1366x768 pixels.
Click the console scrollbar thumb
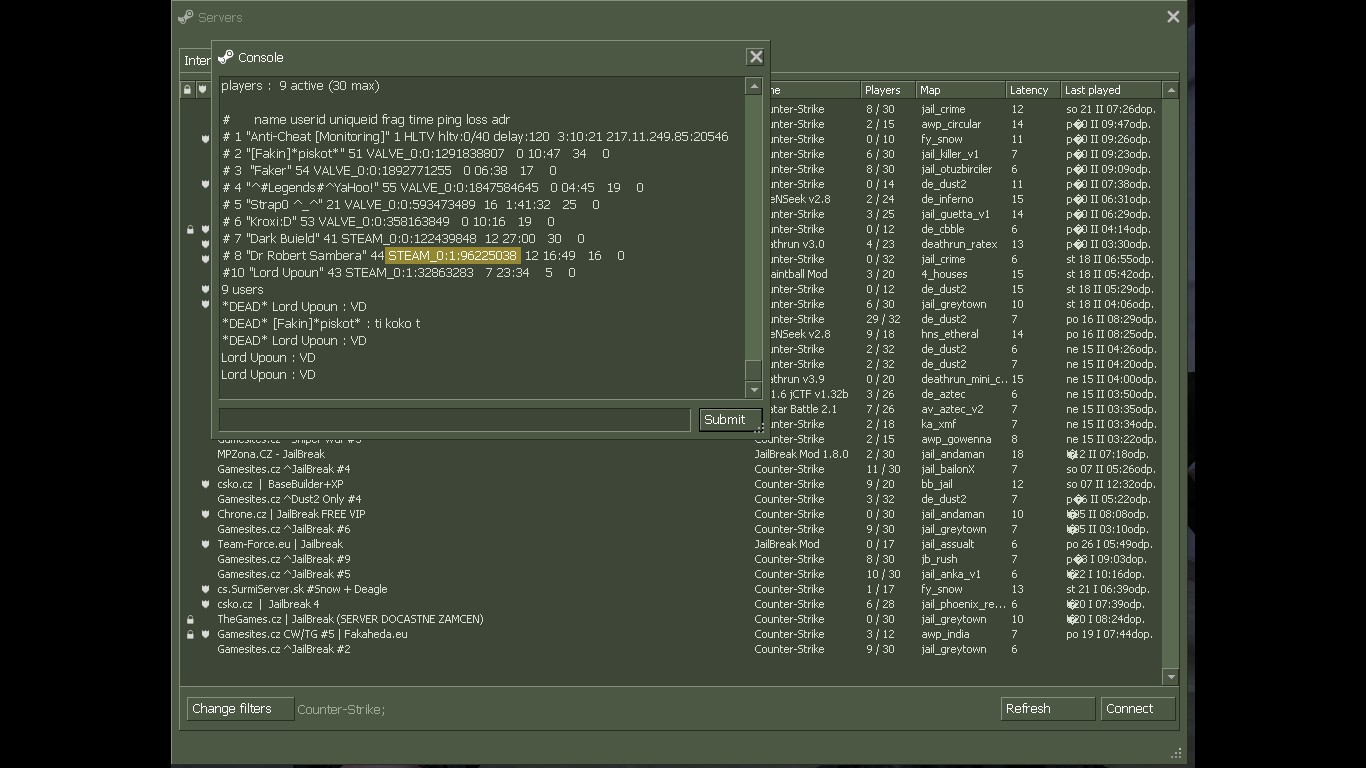click(x=754, y=370)
